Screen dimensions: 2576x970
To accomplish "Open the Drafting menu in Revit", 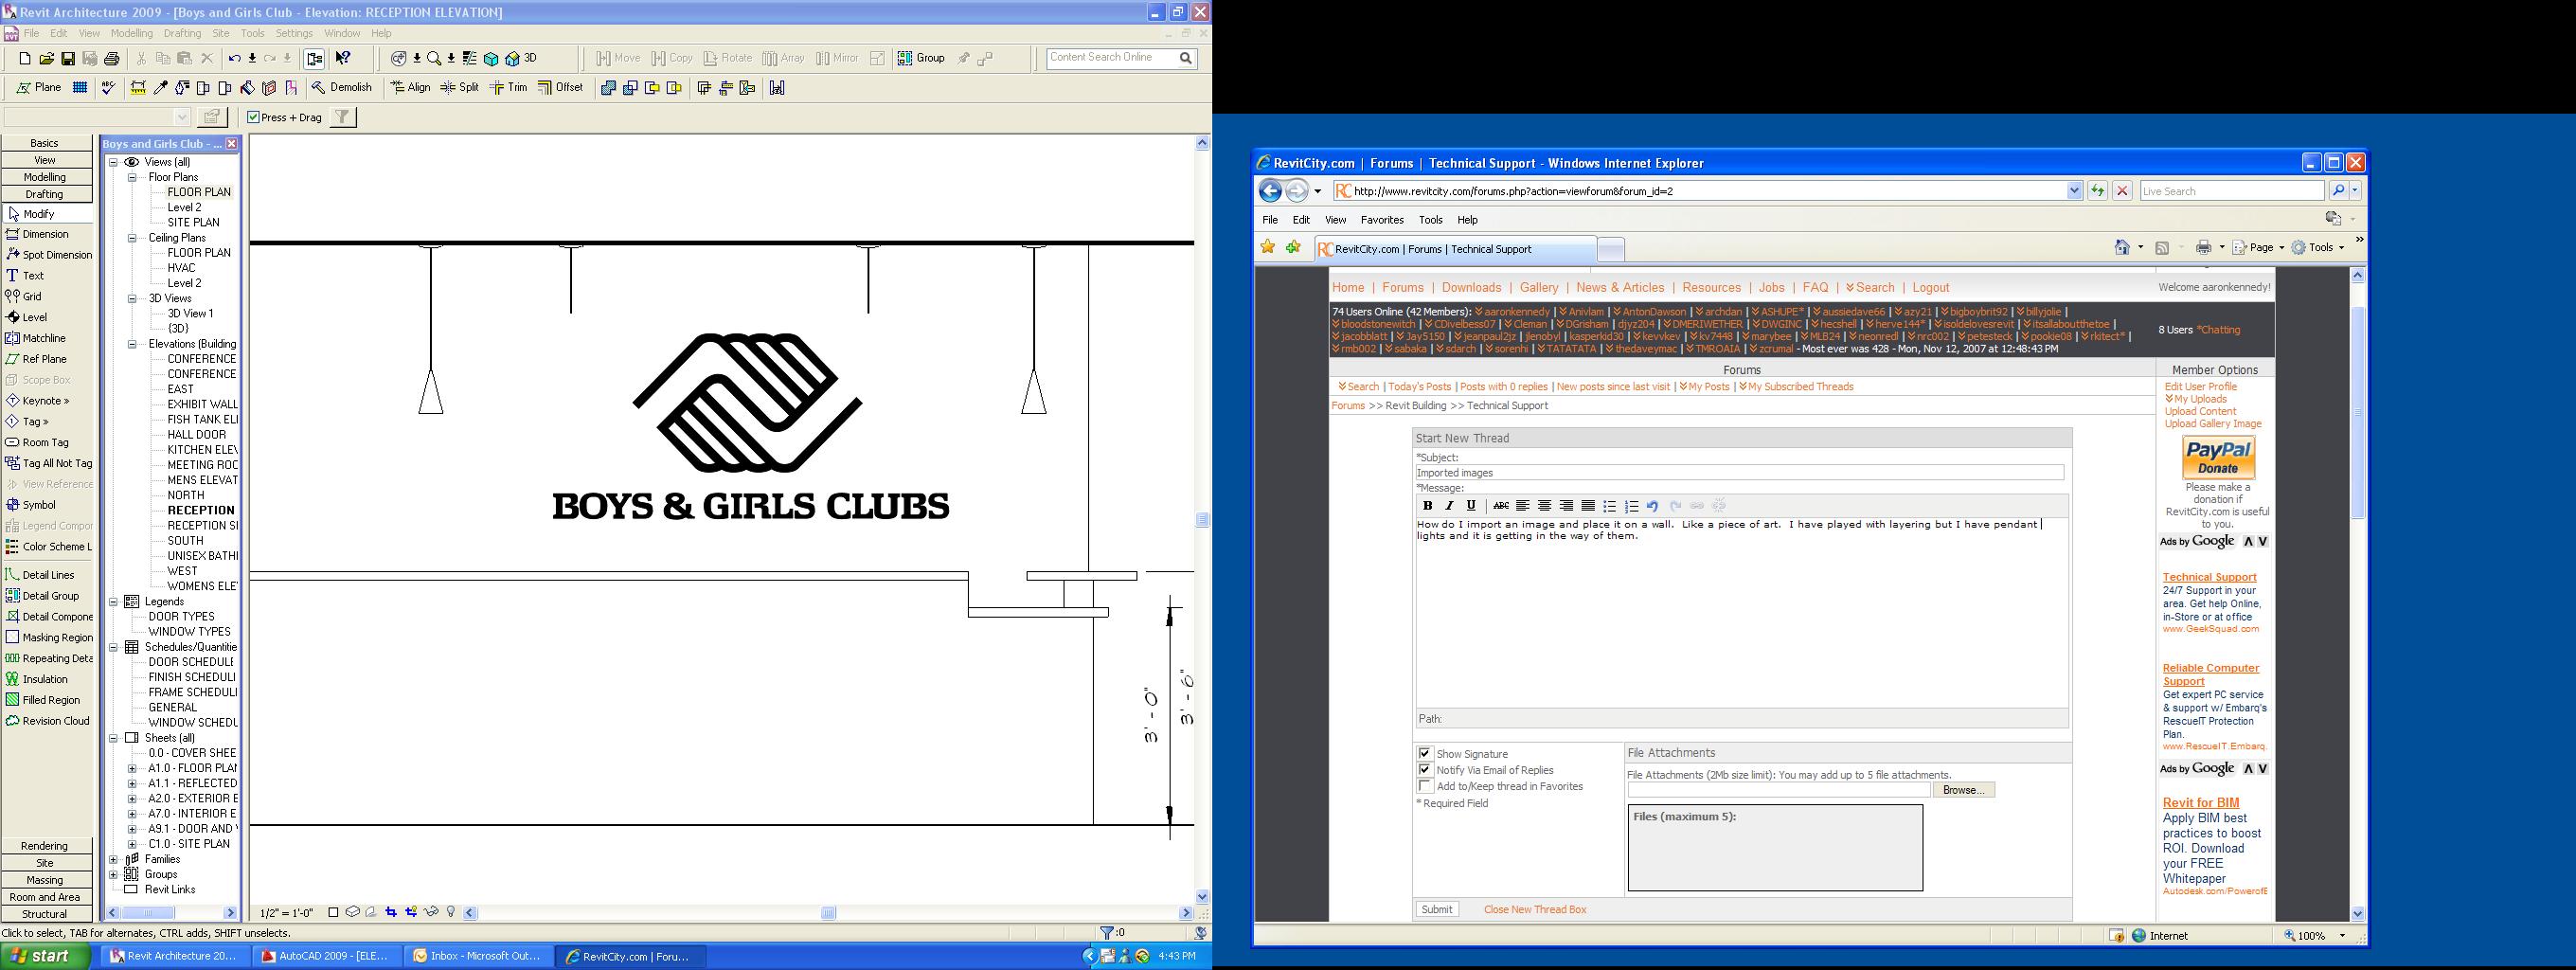I will click(x=182, y=33).
